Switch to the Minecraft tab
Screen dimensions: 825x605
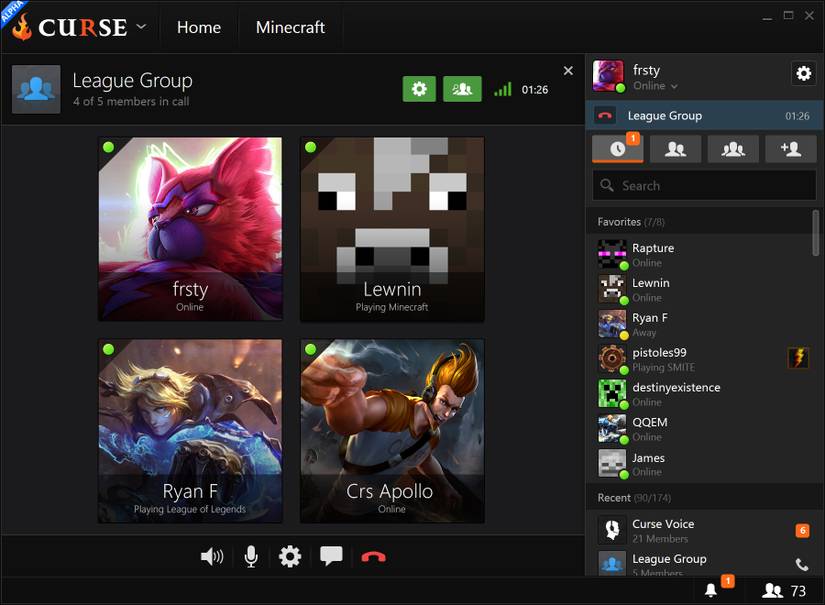pyautogui.click(x=290, y=27)
